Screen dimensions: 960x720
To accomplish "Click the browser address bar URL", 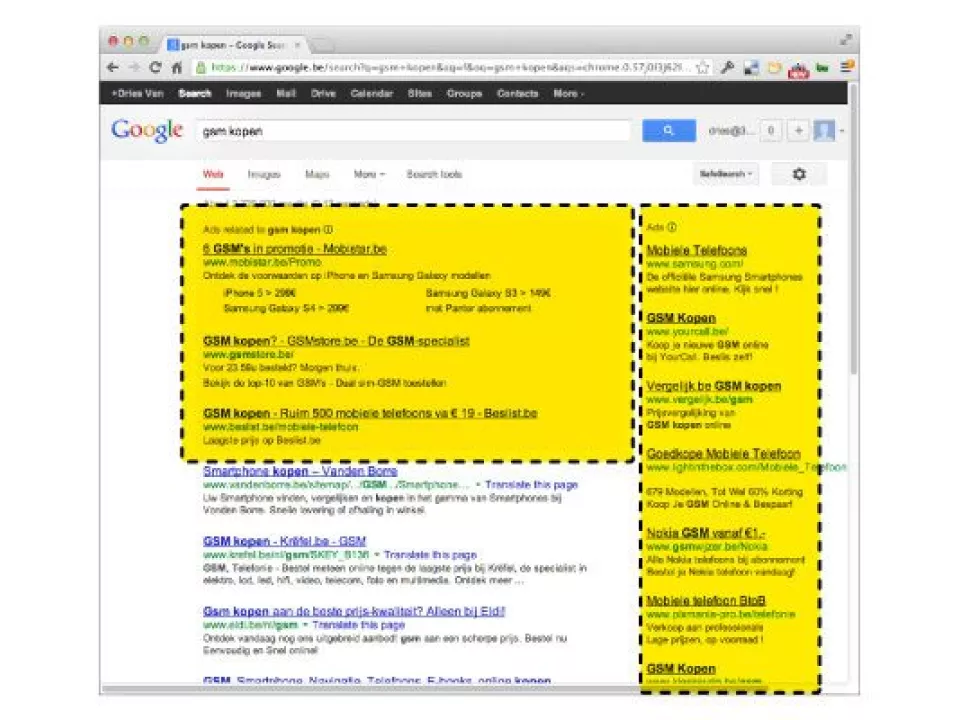I will [x=450, y=67].
